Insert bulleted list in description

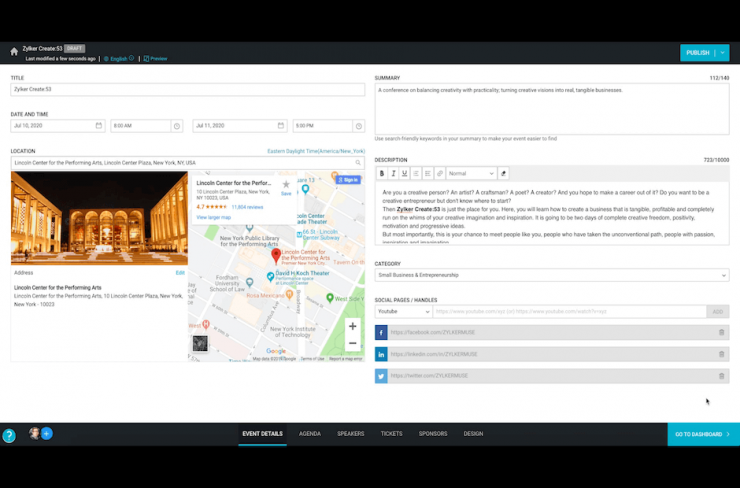tap(428, 174)
